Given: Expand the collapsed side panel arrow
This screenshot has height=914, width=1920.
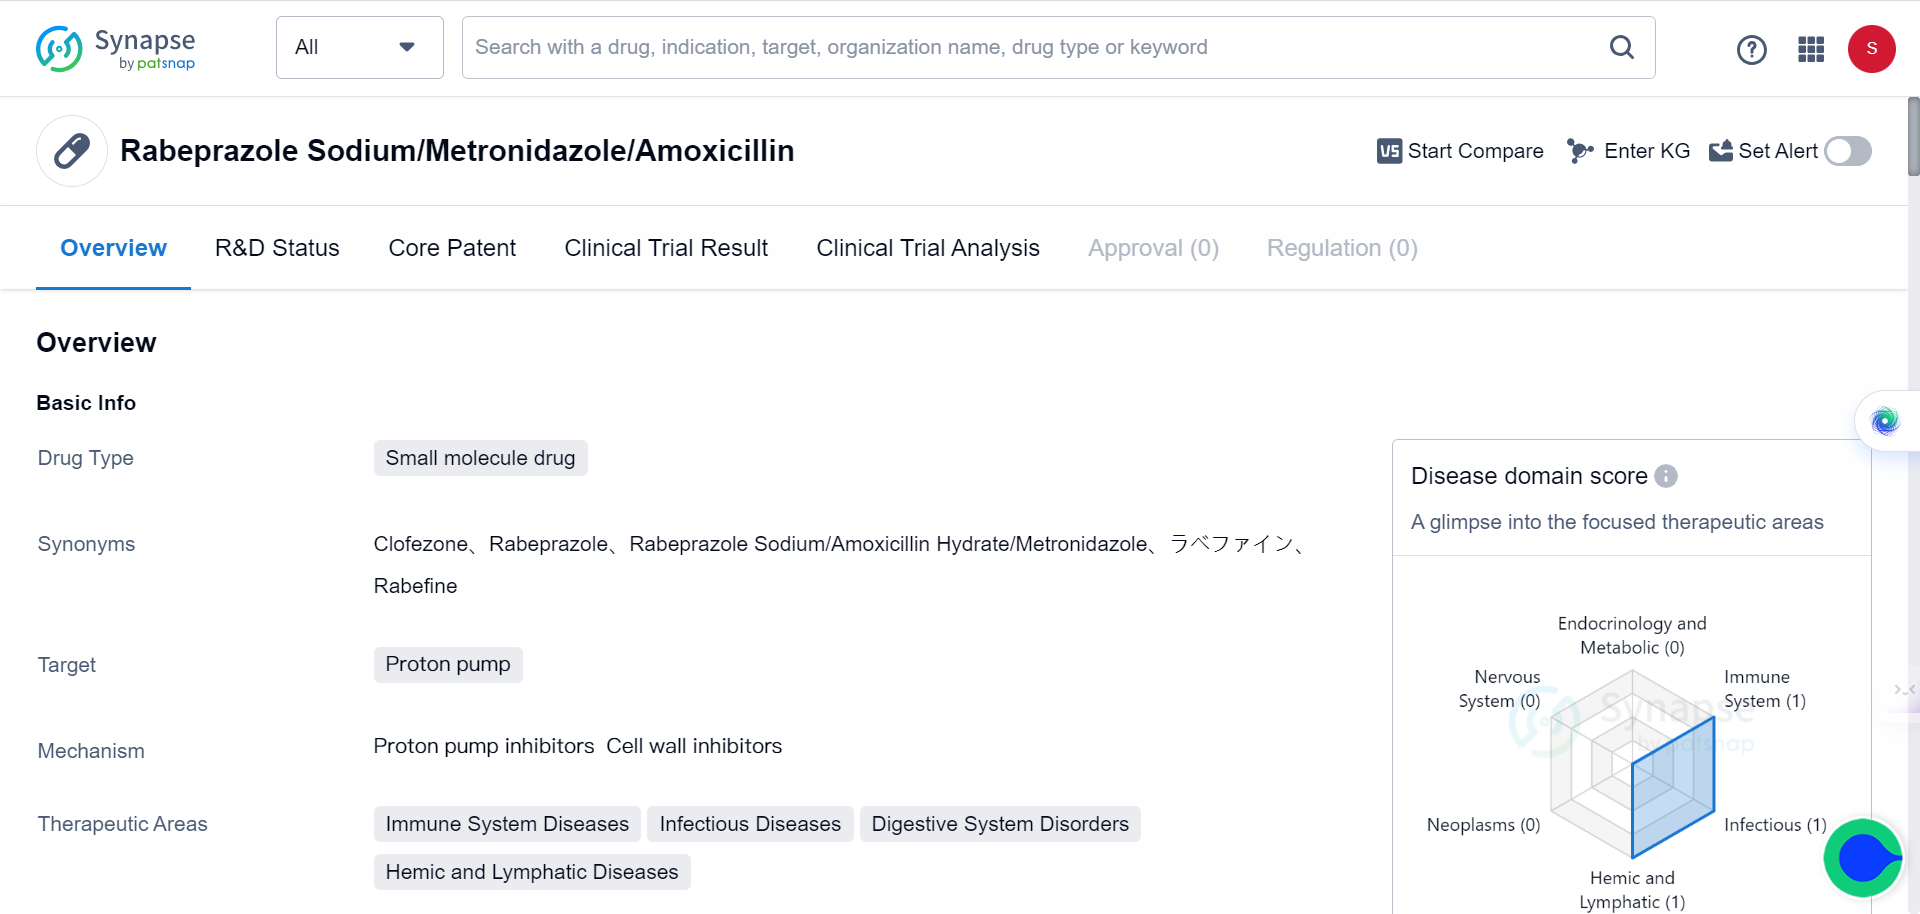Looking at the screenshot, I should [x=1903, y=690].
